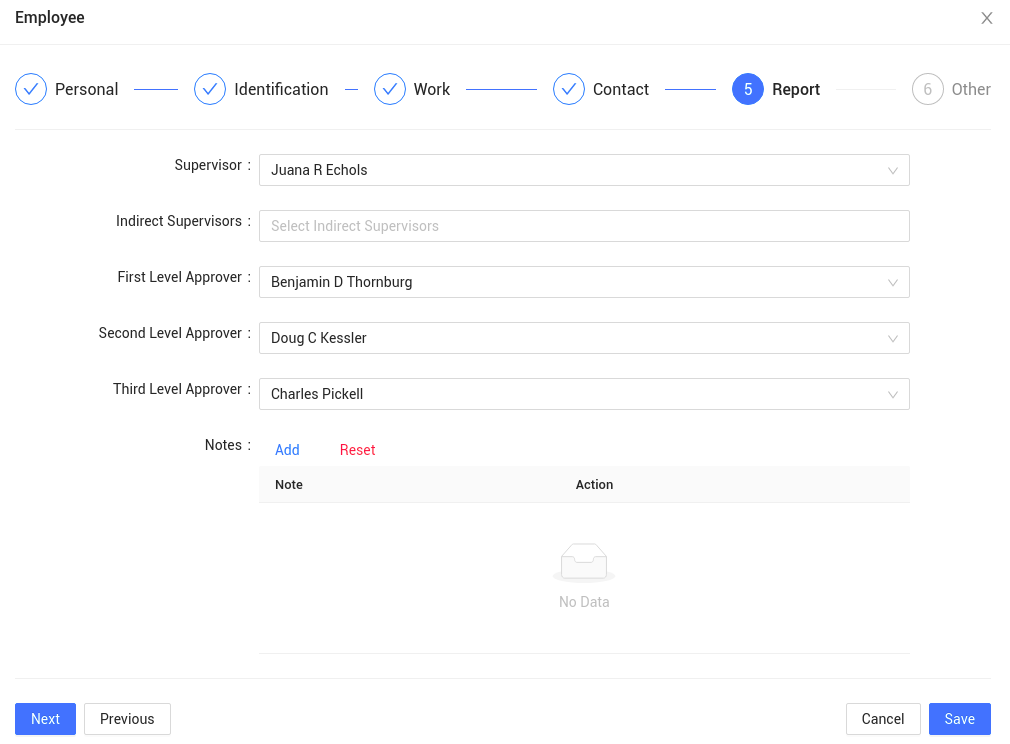Image resolution: width=1010 pixels, height=744 pixels.
Task: Click Add to create a new note
Action: click(287, 450)
